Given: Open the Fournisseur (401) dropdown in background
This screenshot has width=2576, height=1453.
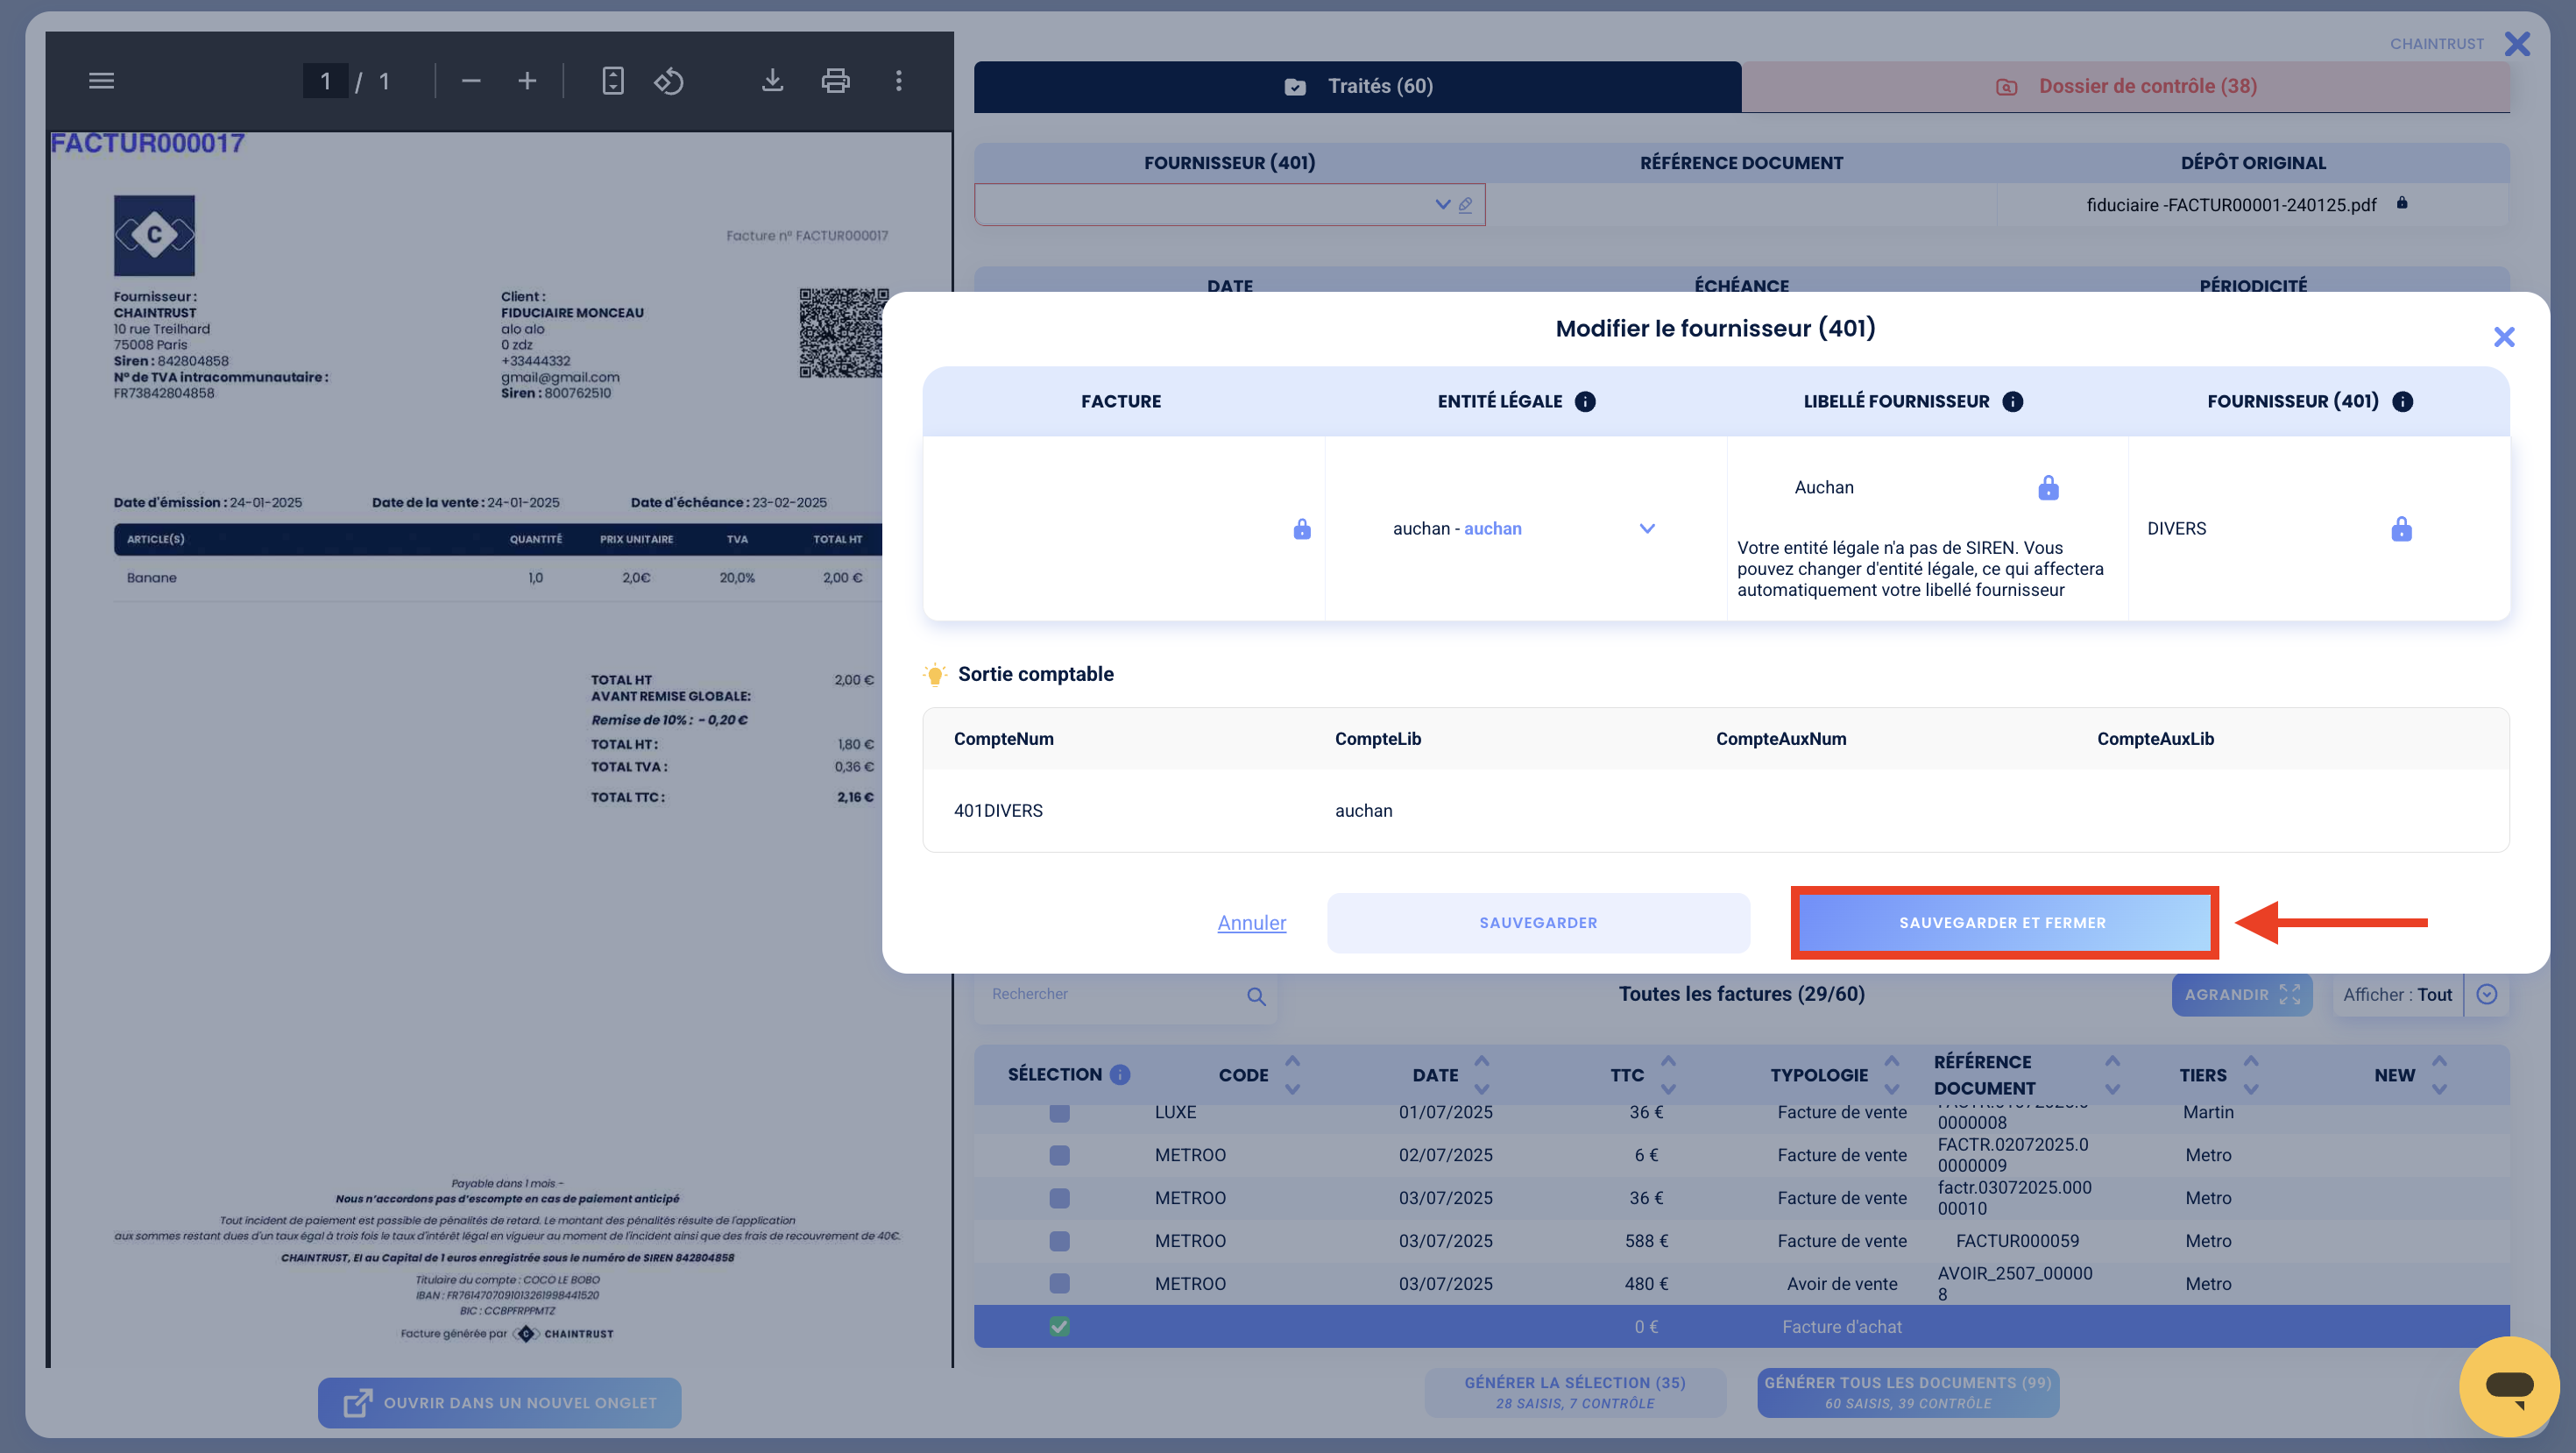Looking at the screenshot, I should [x=1442, y=205].
